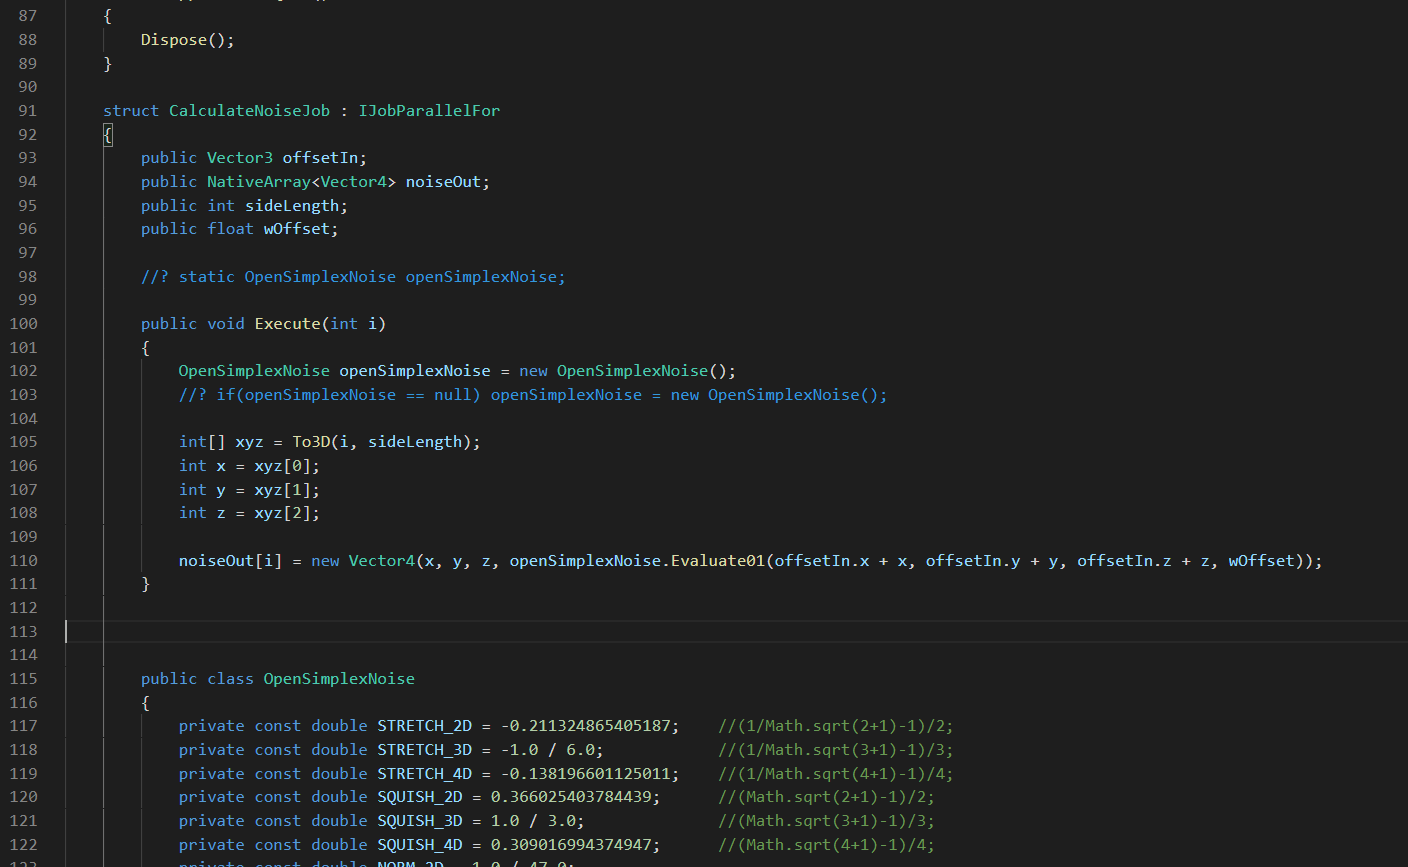Click line number 100 in the gutter
This screenshot has width=1408, height=867.
23,324
